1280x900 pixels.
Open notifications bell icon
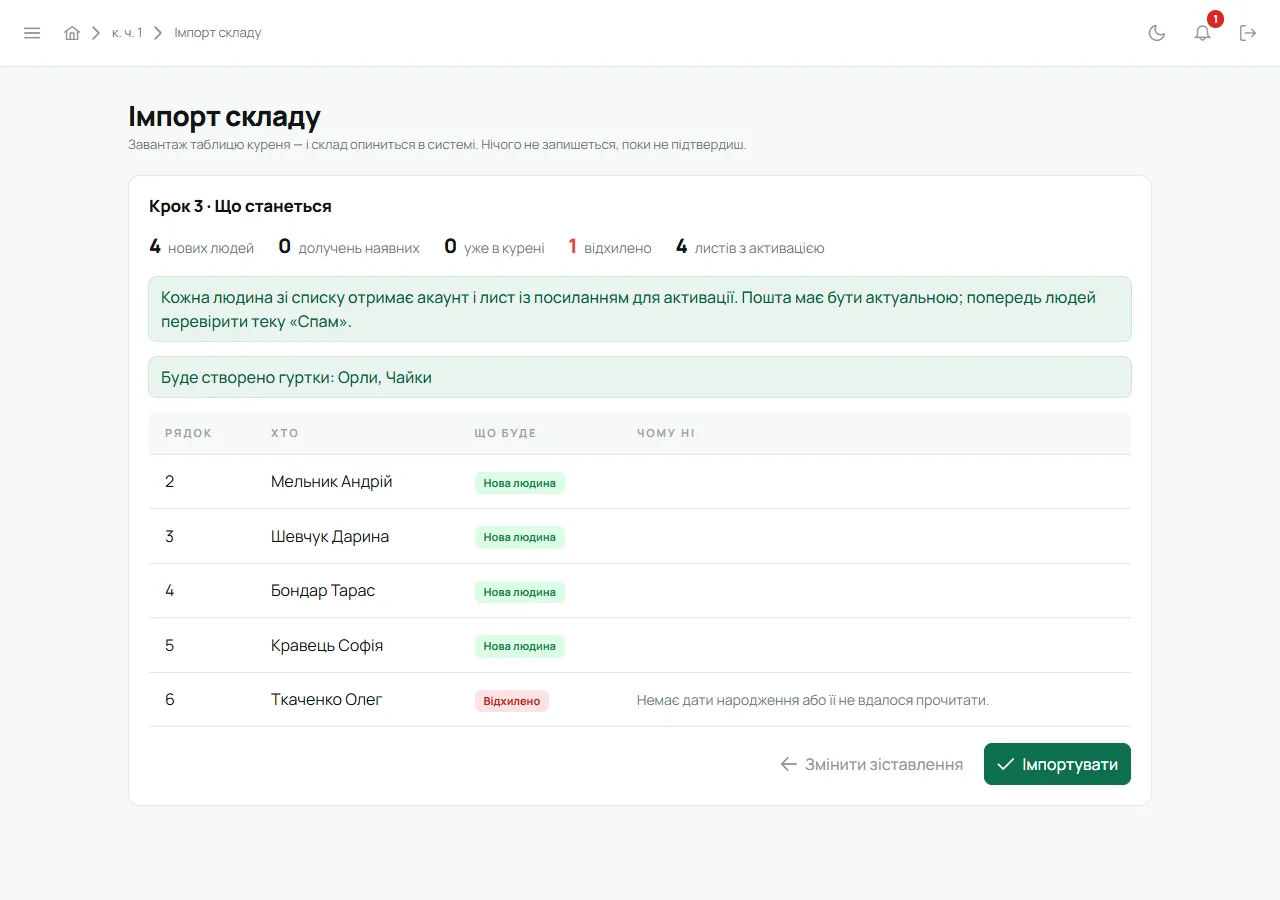(1203, 33)
